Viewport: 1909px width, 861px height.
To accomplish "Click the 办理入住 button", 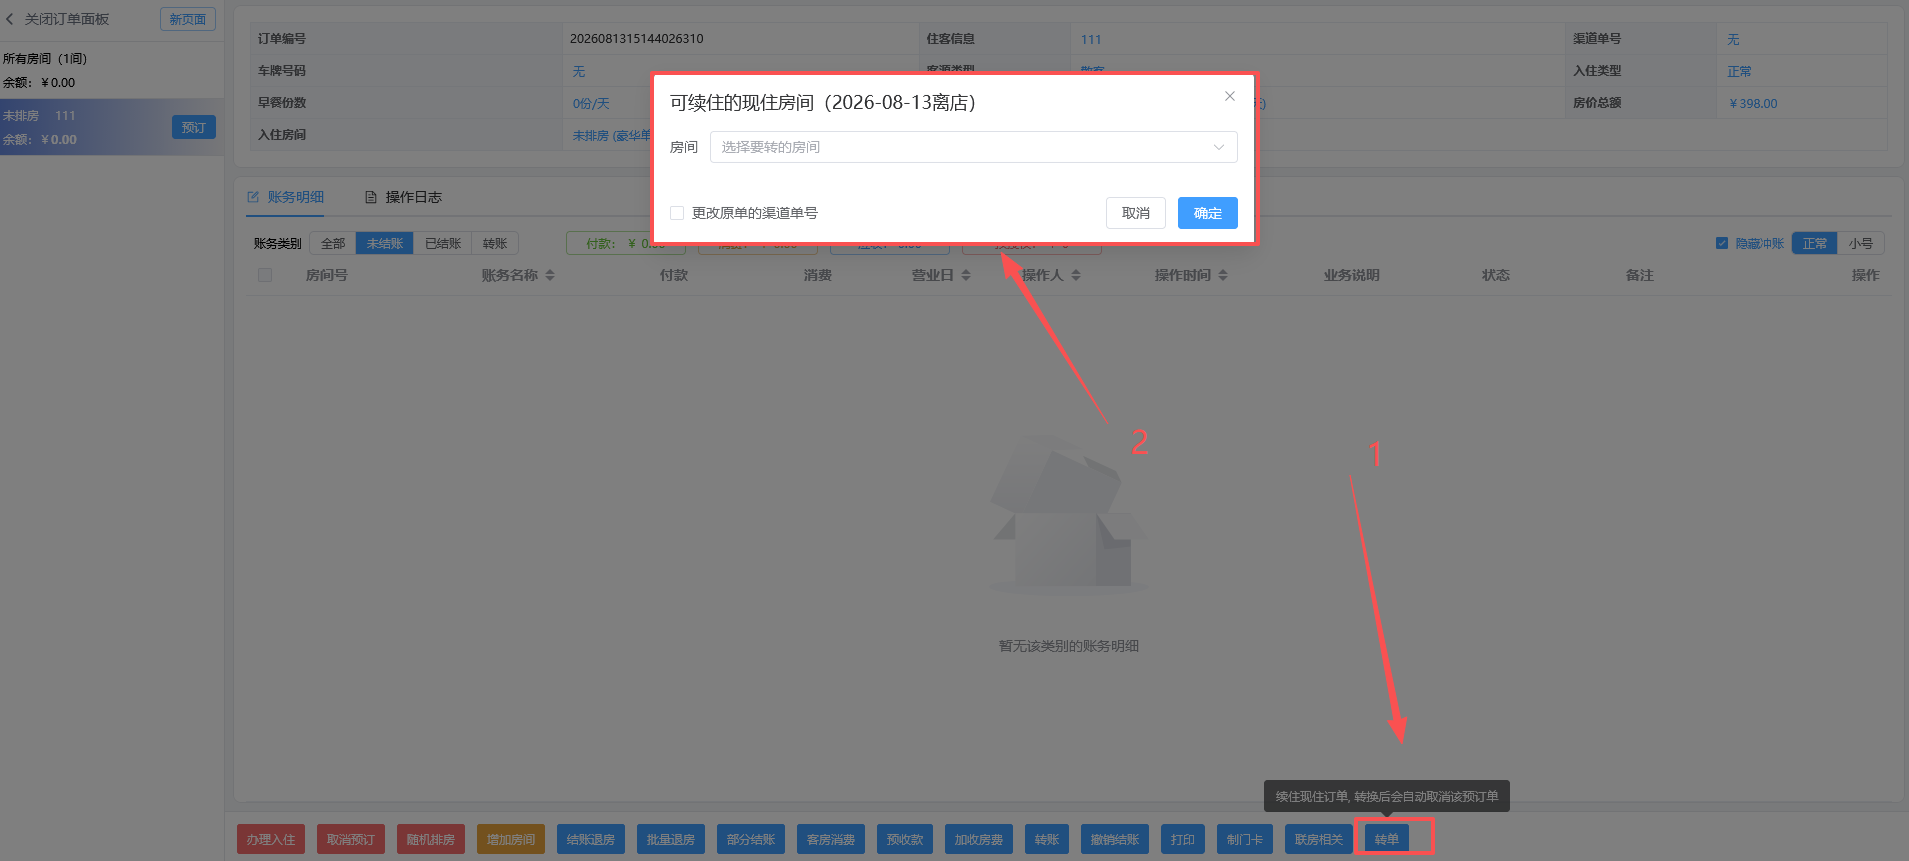I will coord(271,839).
